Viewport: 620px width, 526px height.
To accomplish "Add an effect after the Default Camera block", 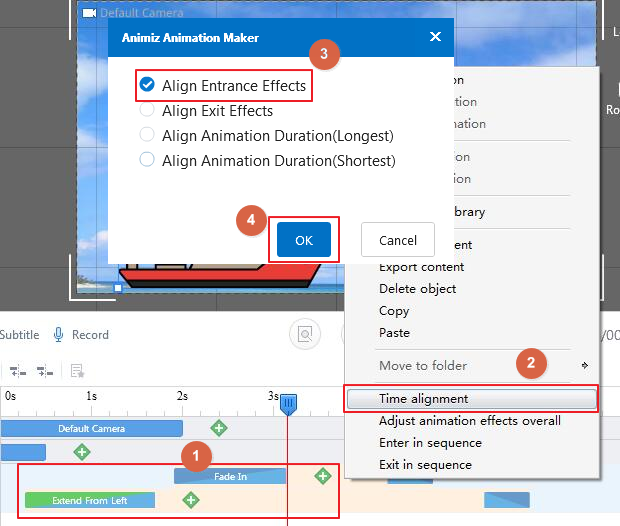I will coord(218,428).
